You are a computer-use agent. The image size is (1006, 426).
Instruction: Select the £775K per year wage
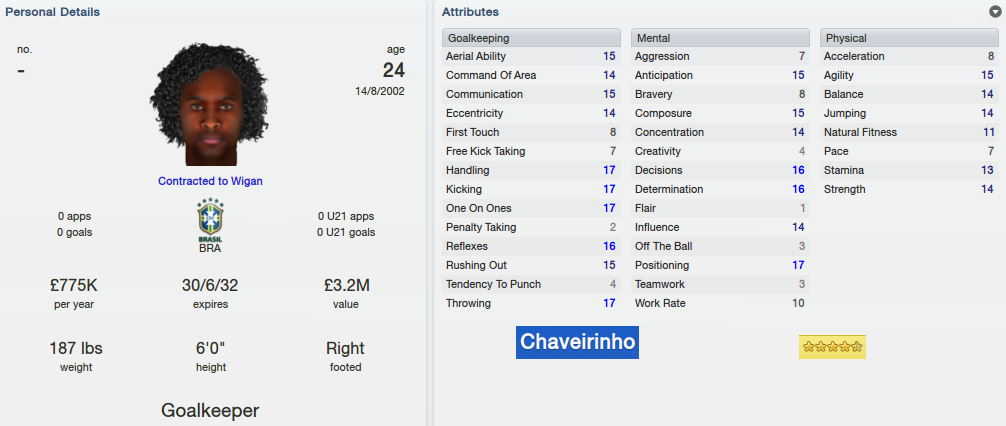[x=74, y=285]
